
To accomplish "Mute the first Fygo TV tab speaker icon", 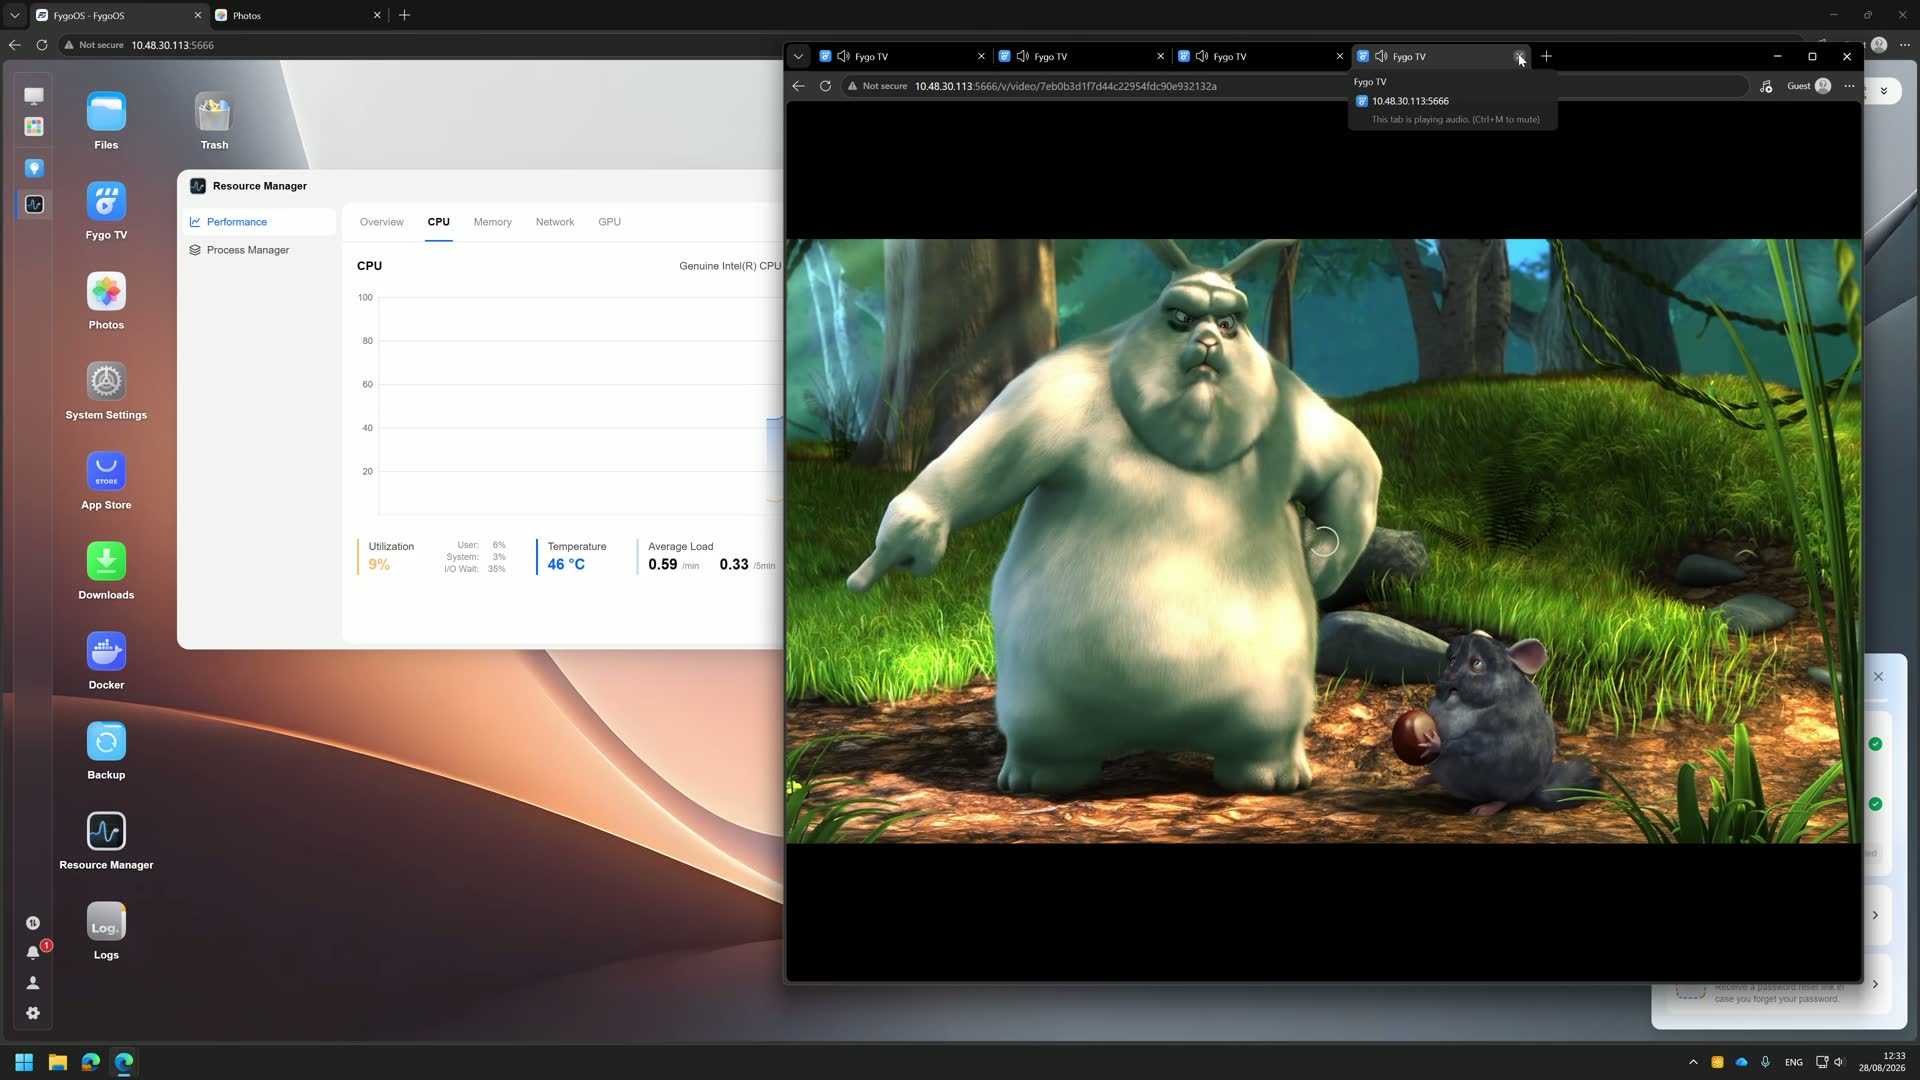I will click(x=843, y=56).
